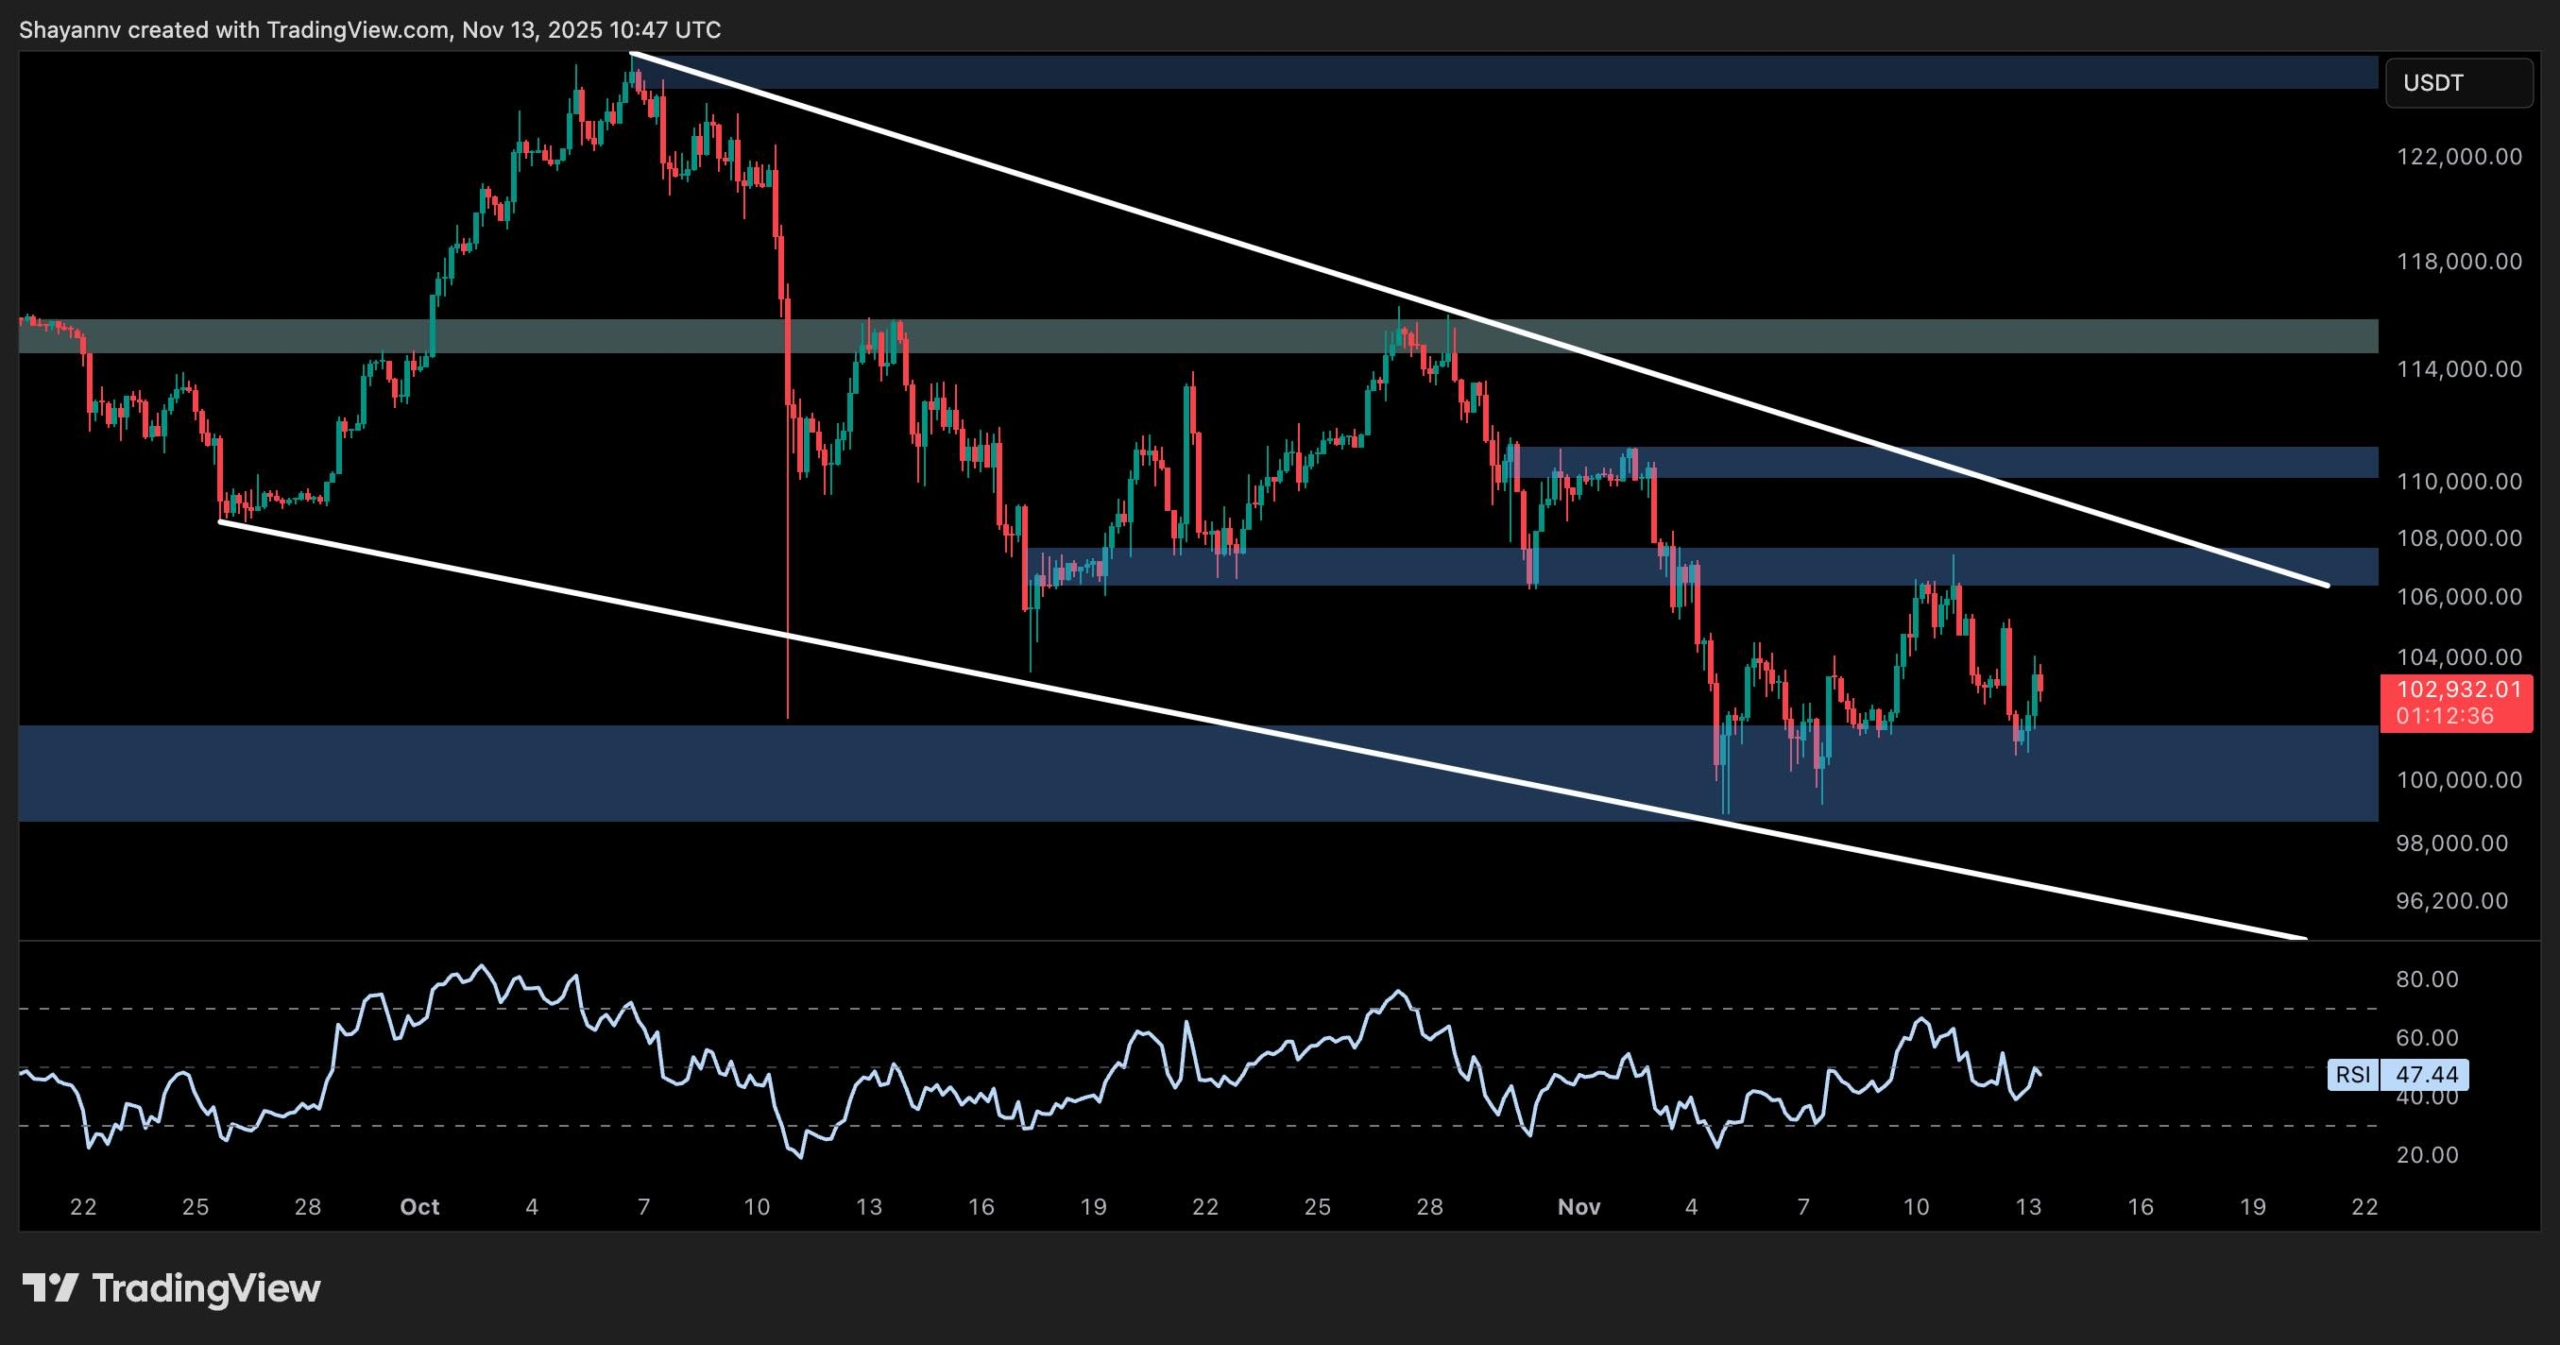Click the 22 date label at far right

coord(2364,1207)
